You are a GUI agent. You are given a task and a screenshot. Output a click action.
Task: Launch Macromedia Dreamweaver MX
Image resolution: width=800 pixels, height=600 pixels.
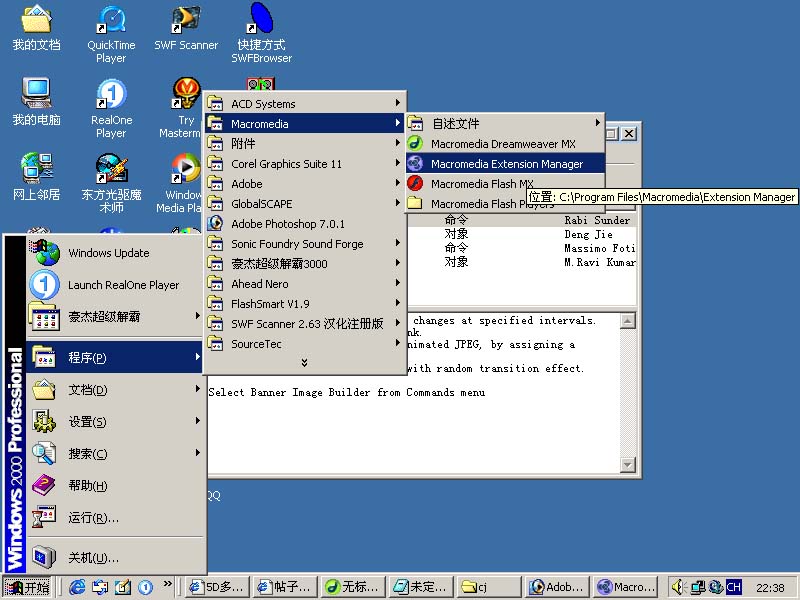505,143
